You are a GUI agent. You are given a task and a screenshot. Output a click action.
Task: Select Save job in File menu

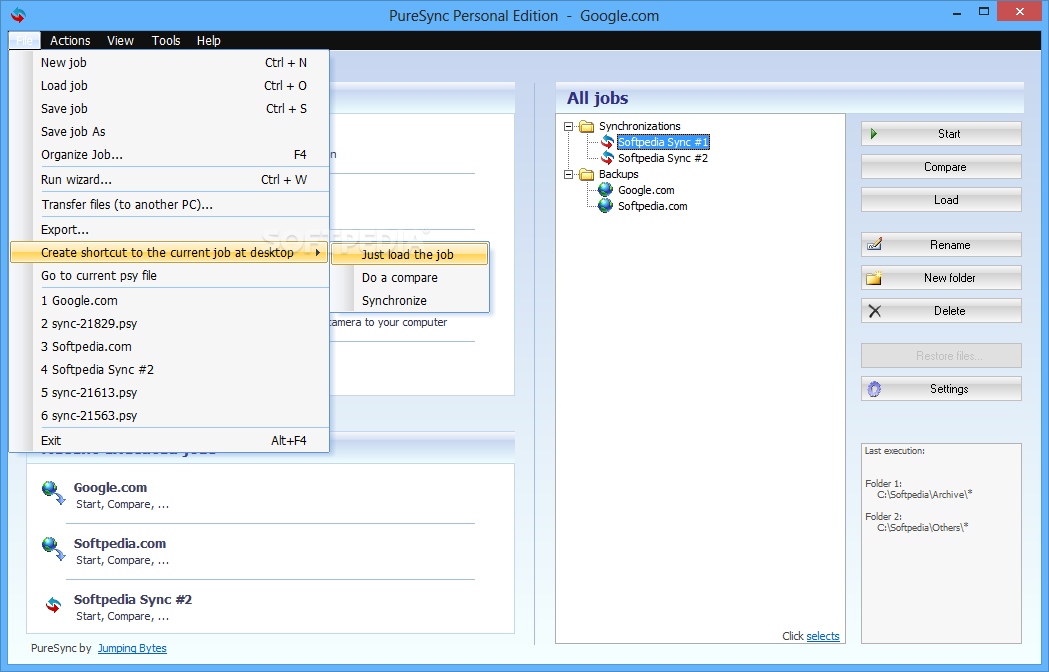pyautogui.click(x=170, y=108)
